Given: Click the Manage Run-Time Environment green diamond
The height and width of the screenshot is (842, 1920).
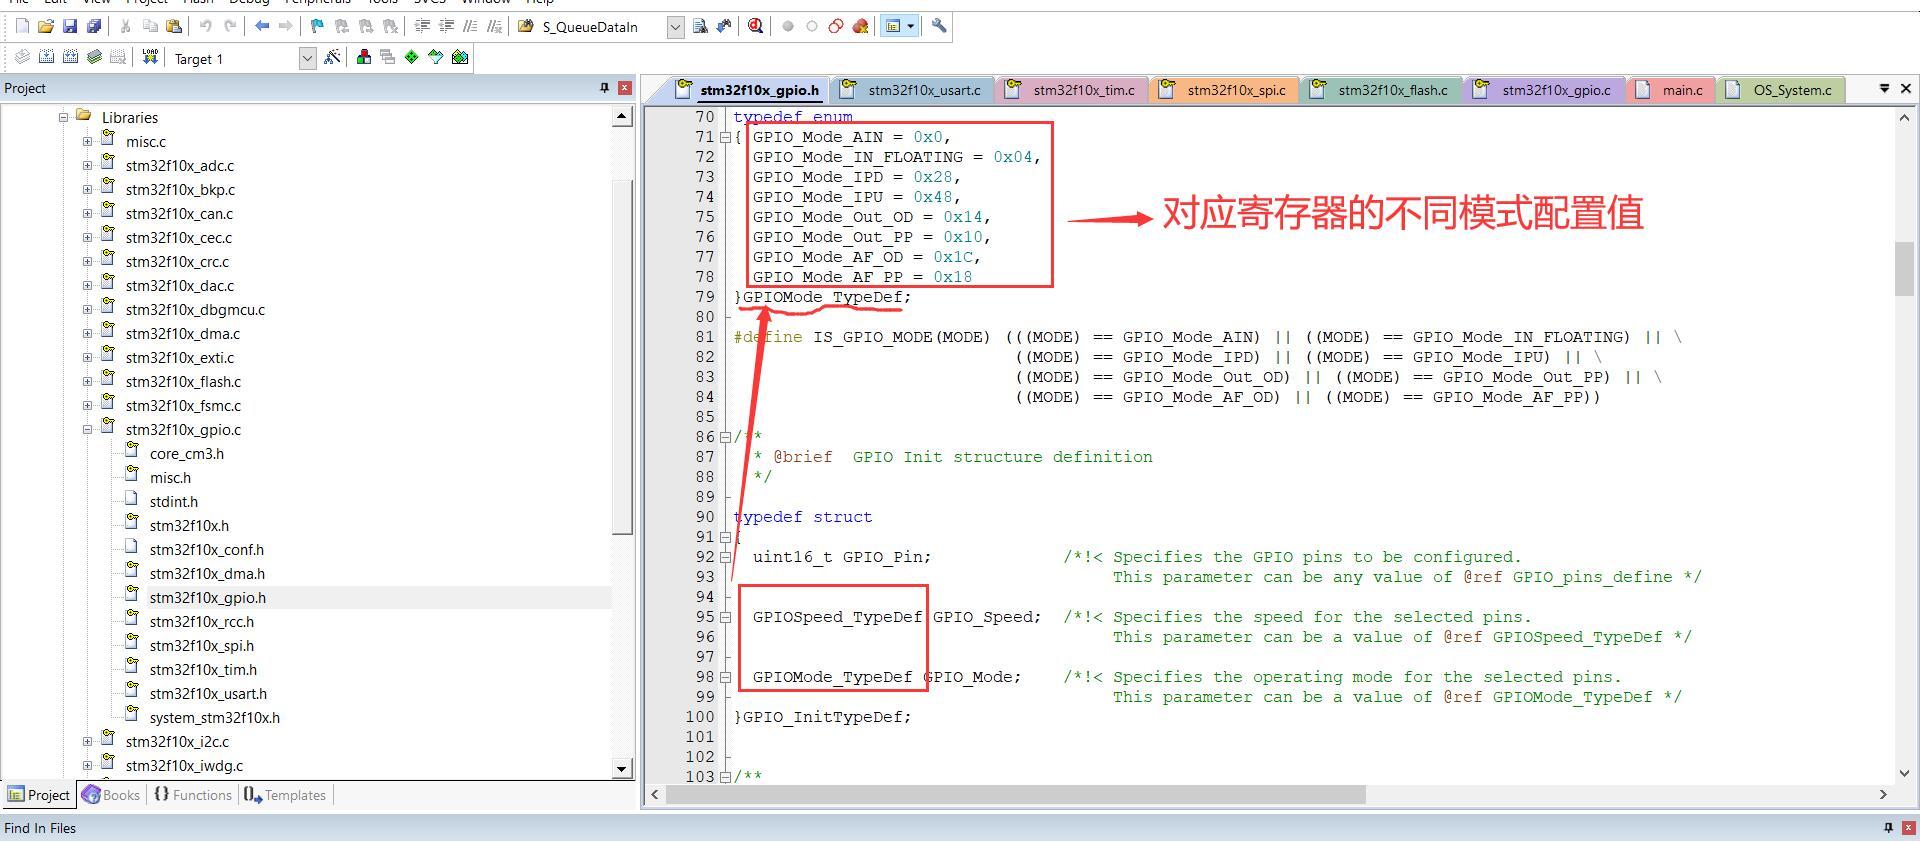Looking at the screenshot, I should coord(411,58).
